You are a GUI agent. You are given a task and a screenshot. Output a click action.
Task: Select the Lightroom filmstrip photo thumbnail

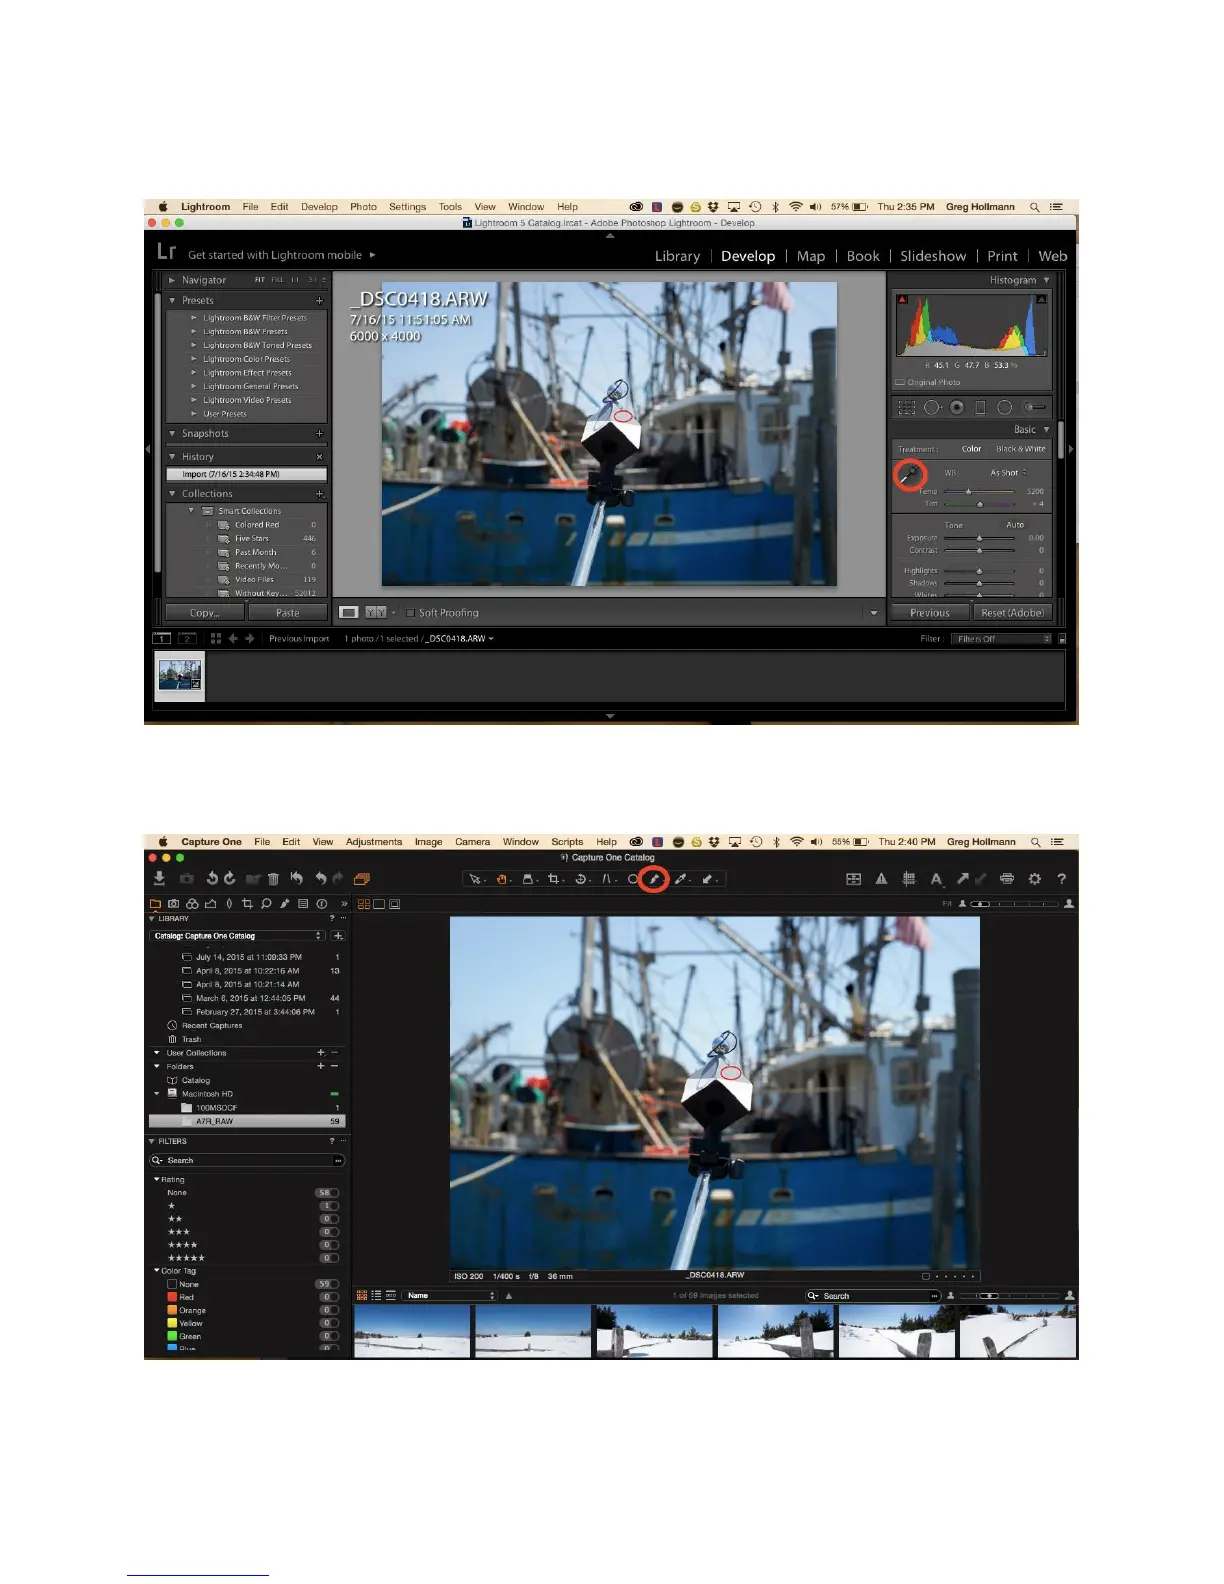(180, 675)
